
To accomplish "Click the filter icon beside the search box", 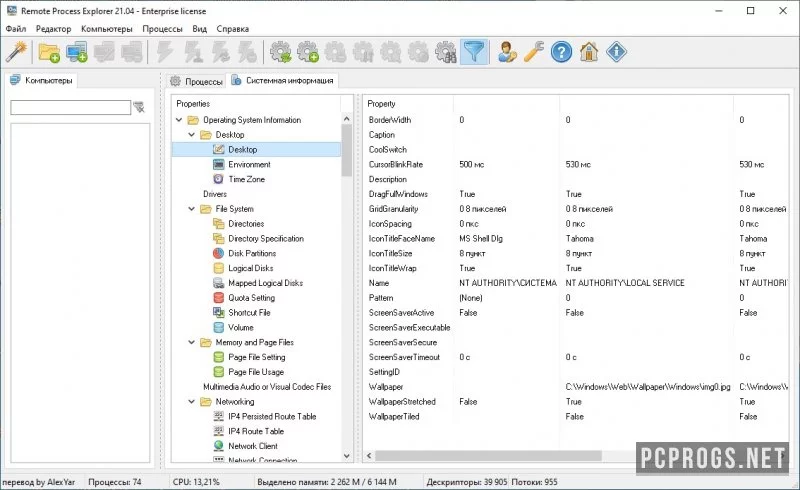I will point(139,107).
